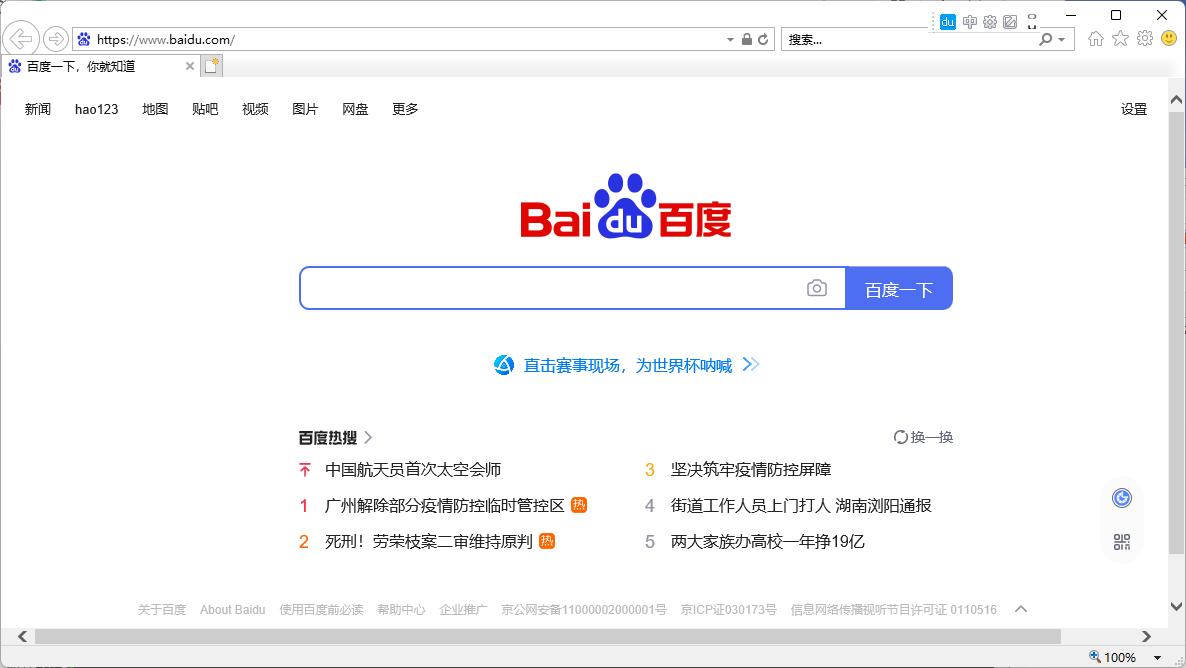The image size is (1186, 668).
Task: Click the 百度一下 search button
Action: click(898, 288)
